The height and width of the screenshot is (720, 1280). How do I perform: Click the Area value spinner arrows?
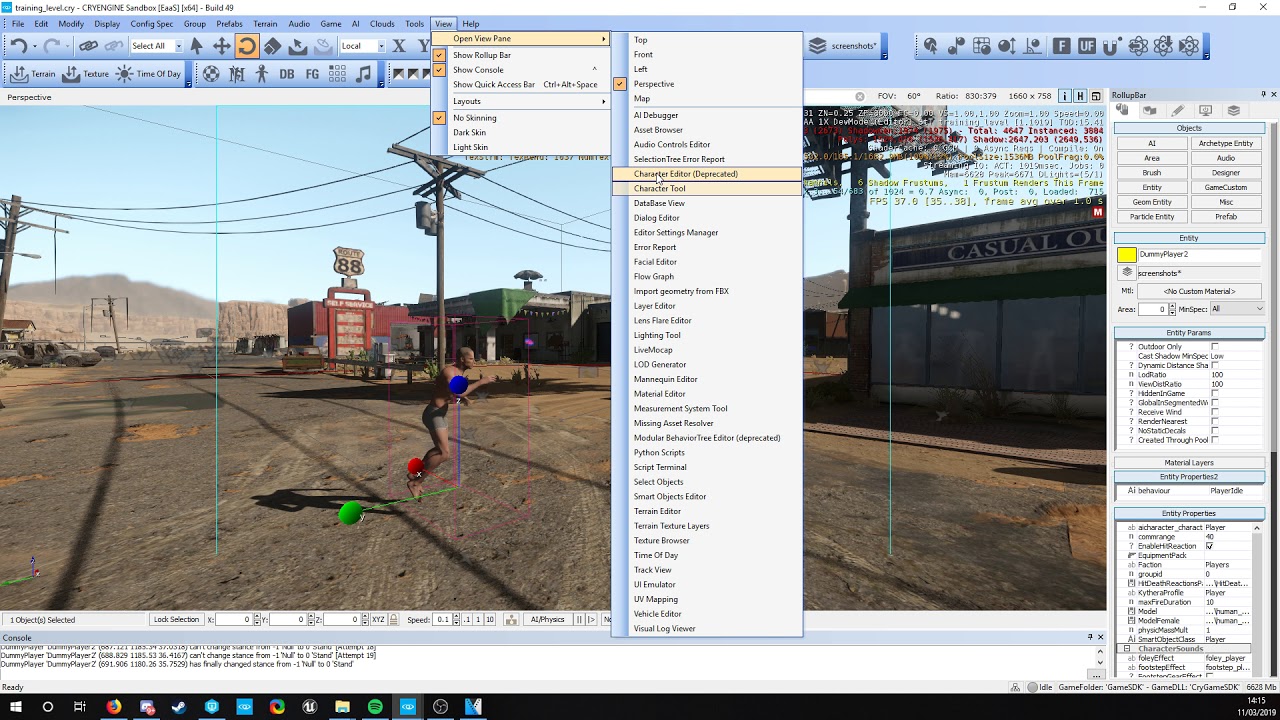(x=1172, y=309)
